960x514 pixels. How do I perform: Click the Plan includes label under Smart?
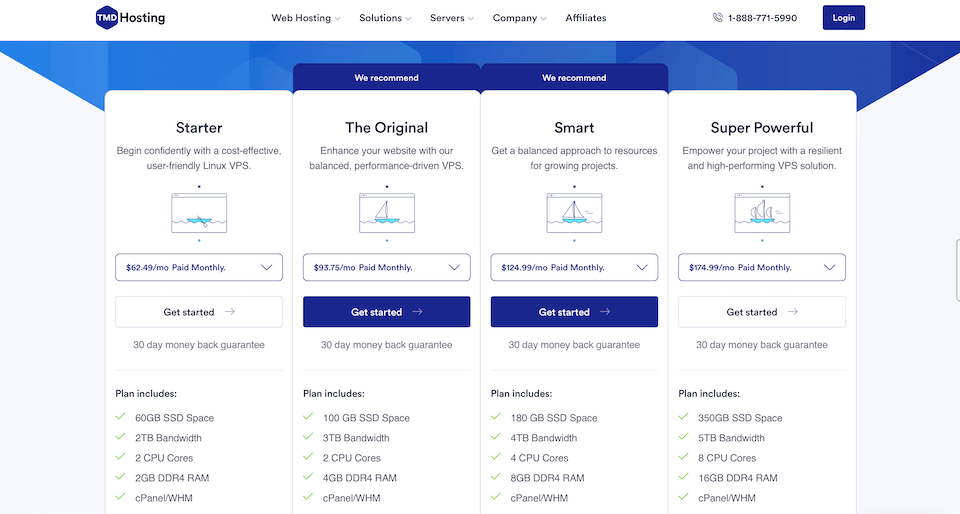tap(521, 393)
